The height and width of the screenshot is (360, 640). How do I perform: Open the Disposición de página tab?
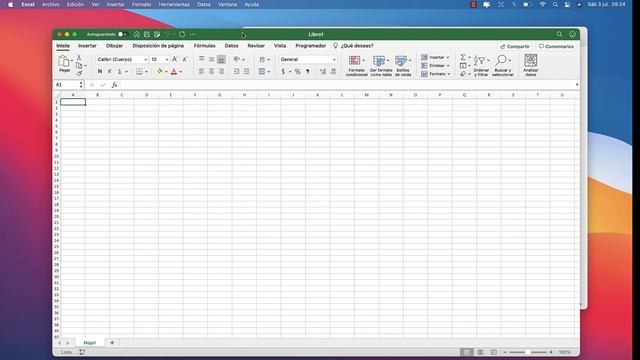point(158,46)
